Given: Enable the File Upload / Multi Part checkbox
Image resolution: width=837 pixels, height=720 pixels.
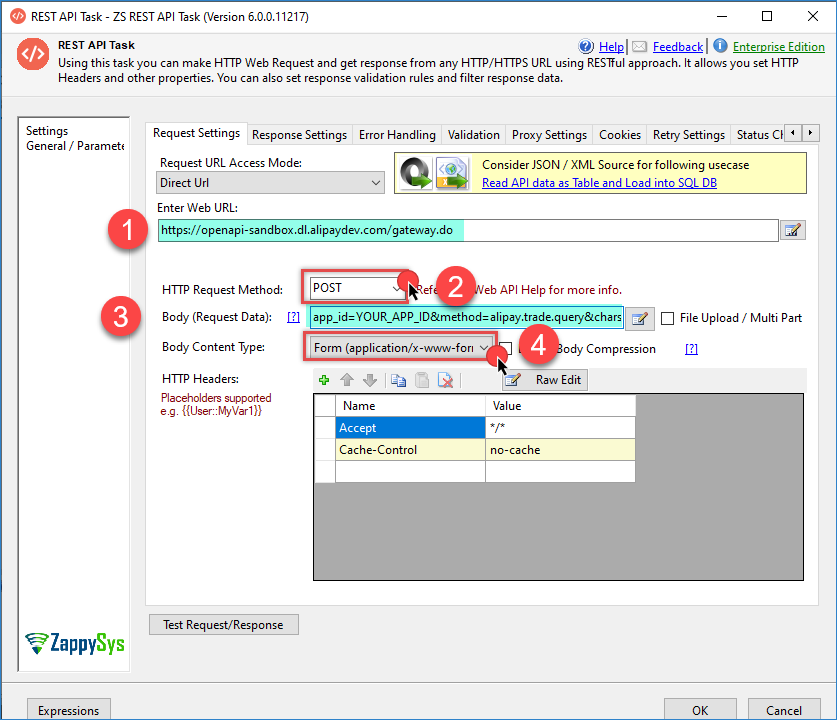Looking at the screenshot, I should (668, 319).
